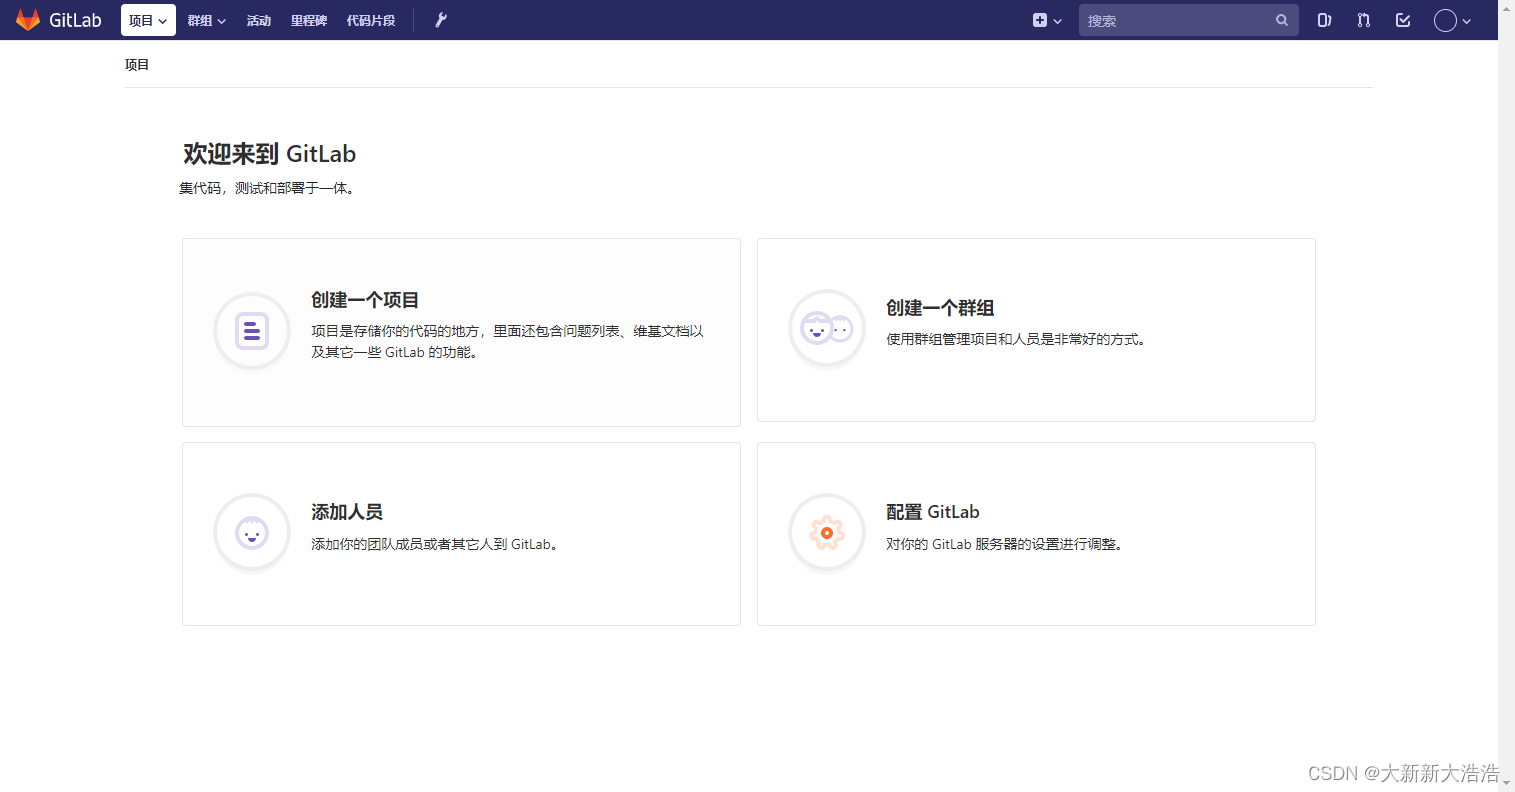Open the user avatar menu
This screenshot has width=1515, height=792.
[1453, 20]
